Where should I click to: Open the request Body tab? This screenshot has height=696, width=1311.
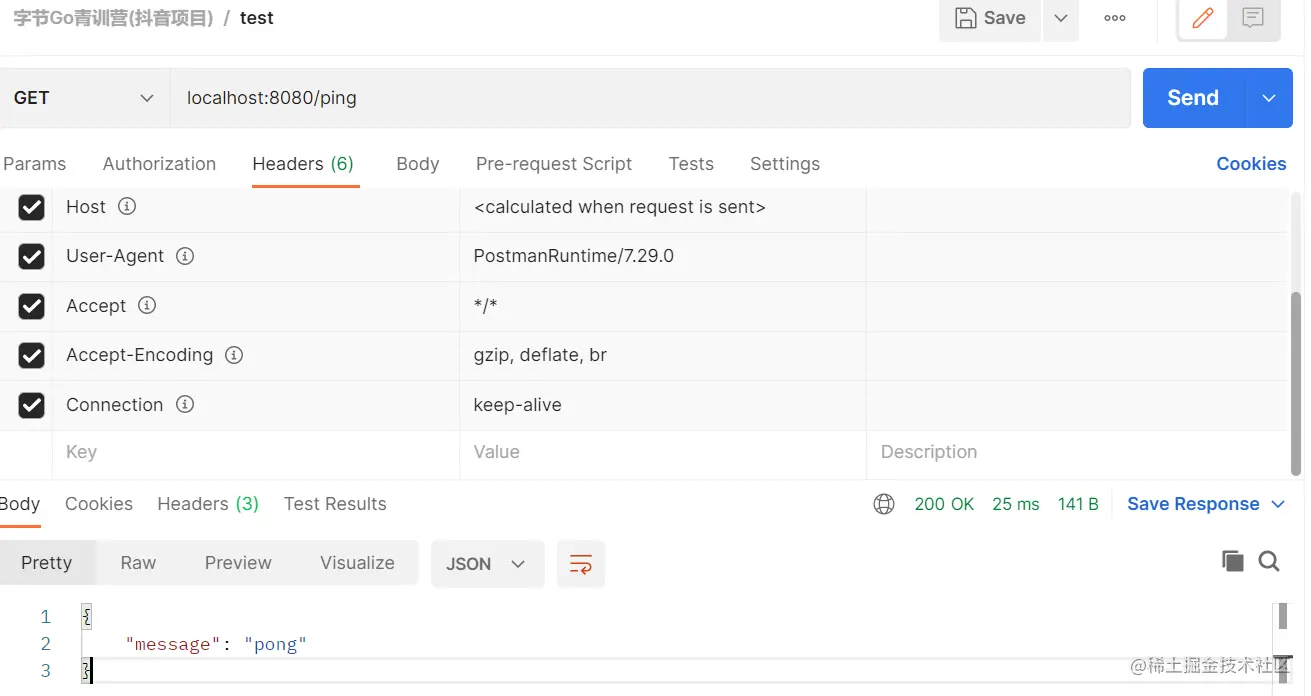(418, 164)
